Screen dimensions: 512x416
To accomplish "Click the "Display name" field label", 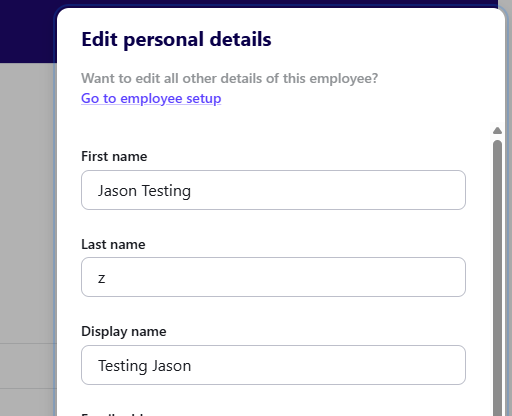I will [124, 331].
